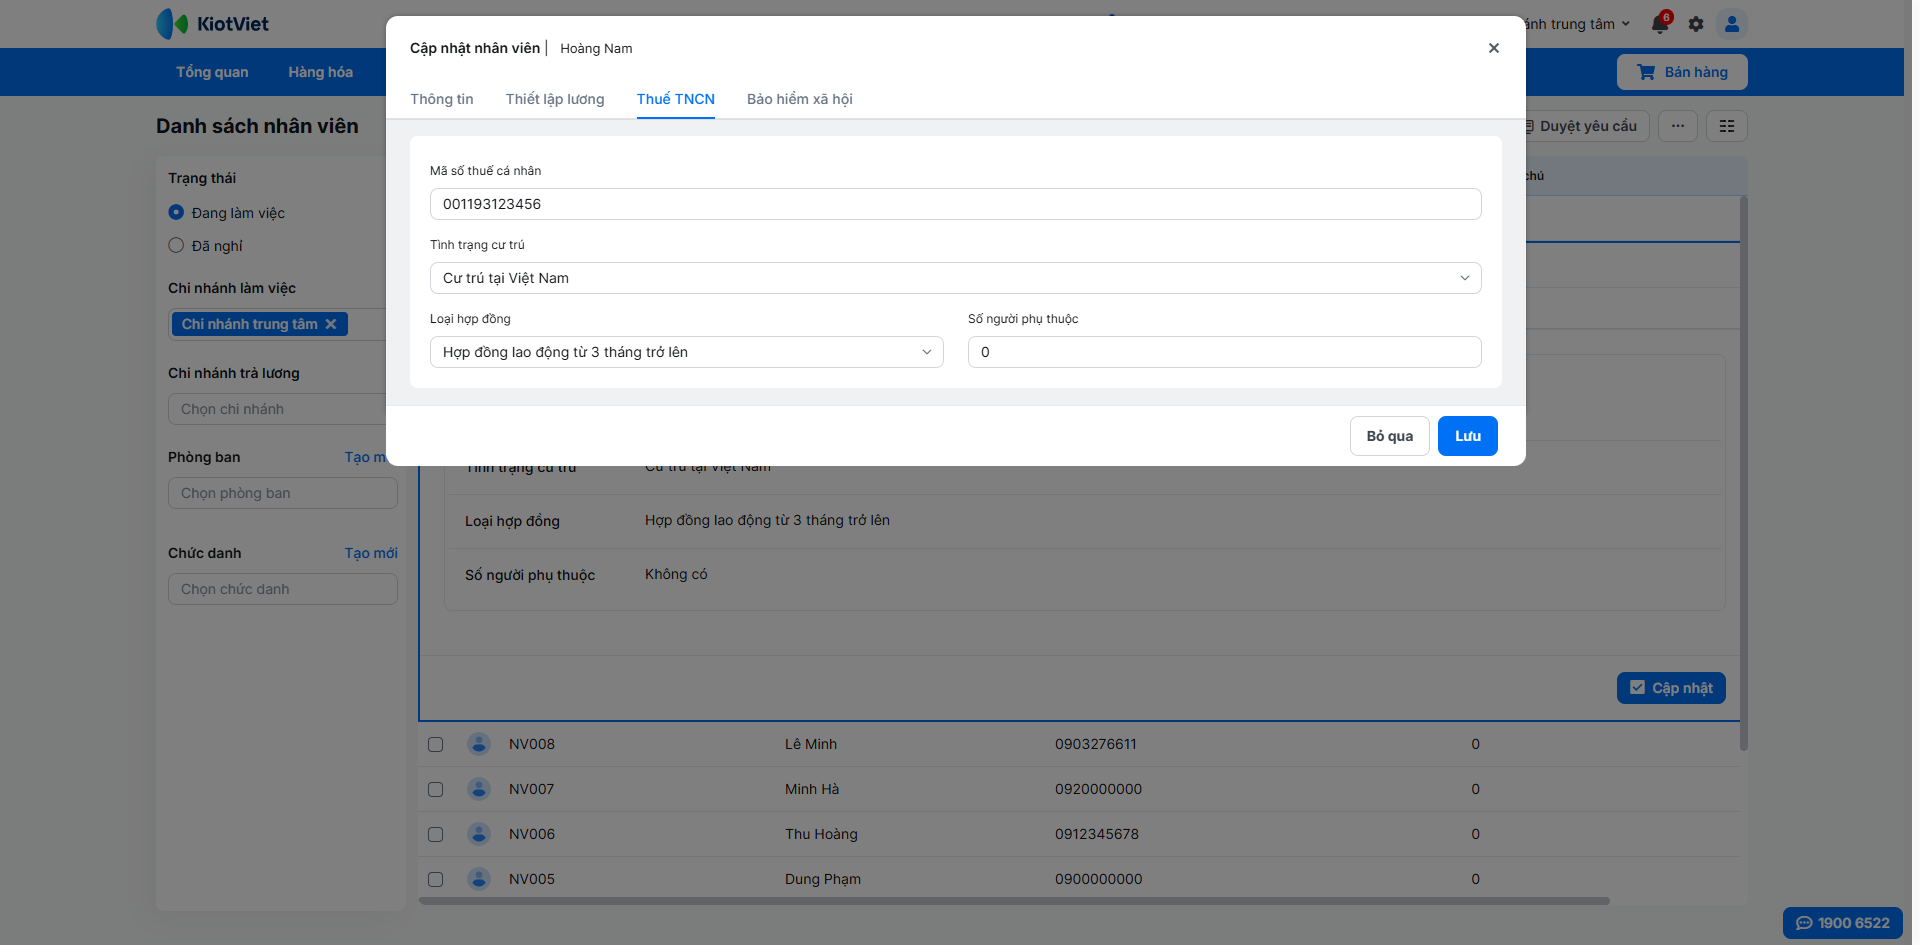Remove the Chi nhánh trung tâm filter tag
1920x945 pixels.
point(331,324)
